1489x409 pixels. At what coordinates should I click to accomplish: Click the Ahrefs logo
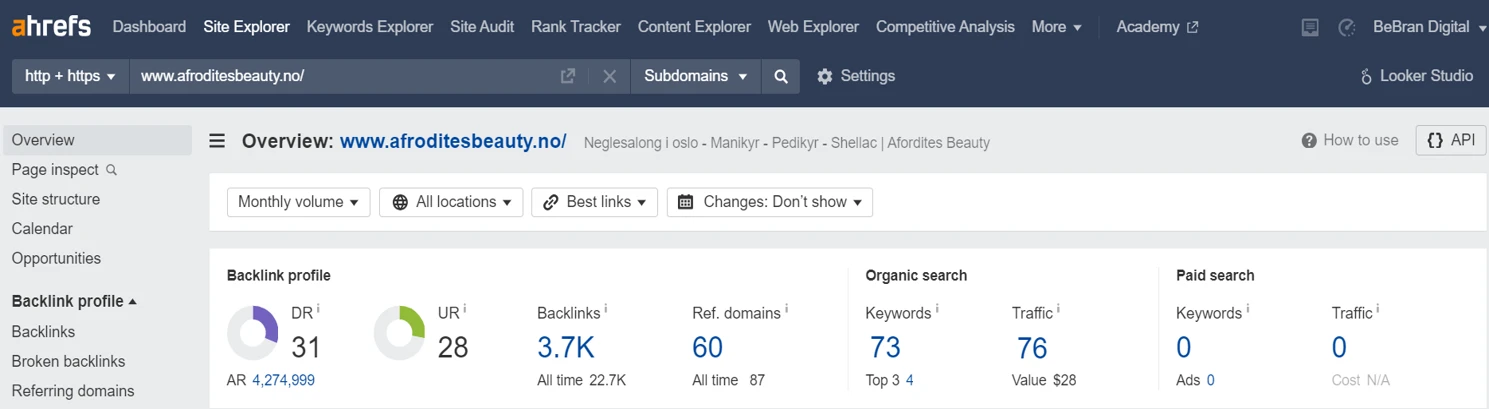click(x=51, y=26)
